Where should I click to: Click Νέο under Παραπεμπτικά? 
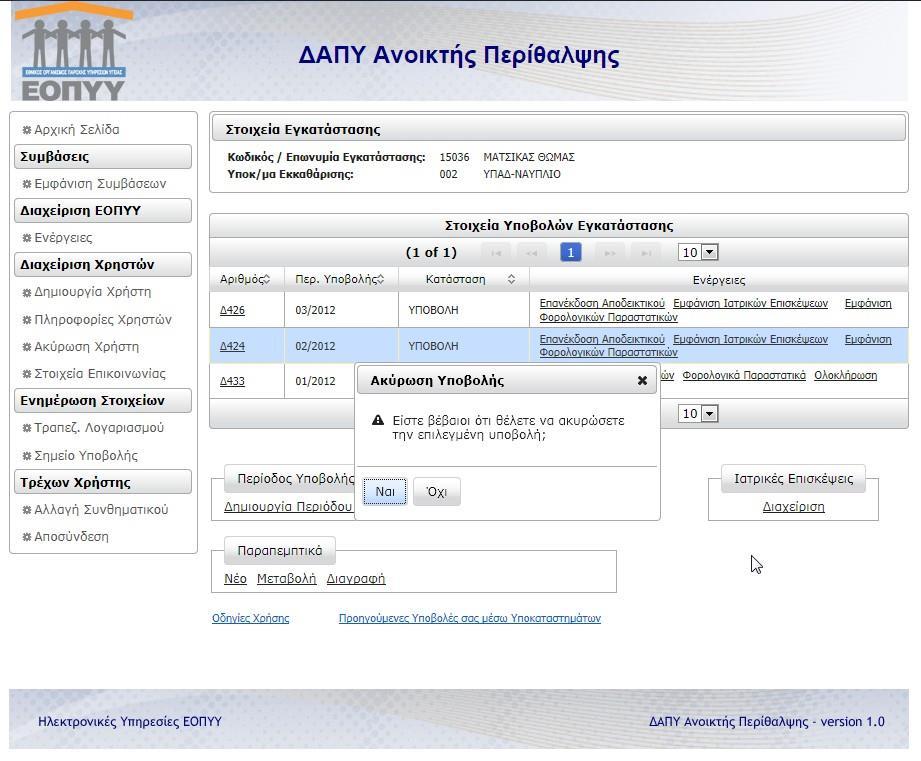pos(235,579)
